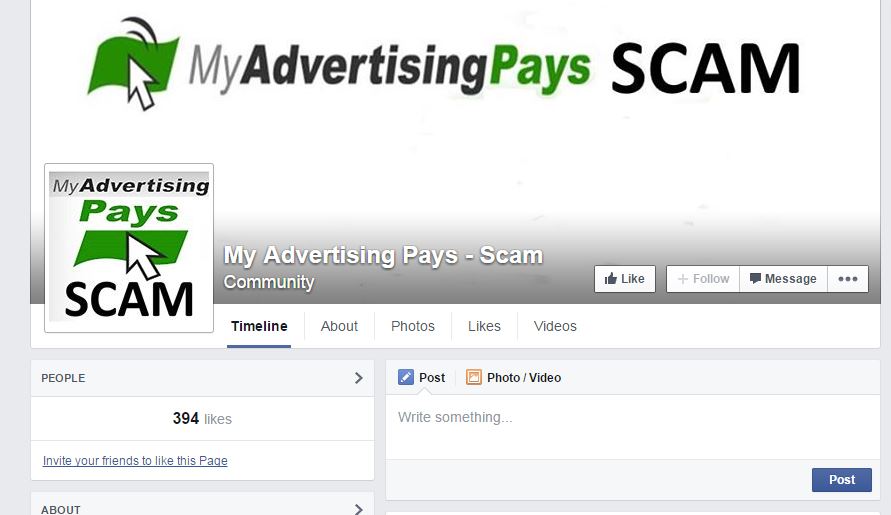
Task: Click the blue Post button
Action: 842,480
